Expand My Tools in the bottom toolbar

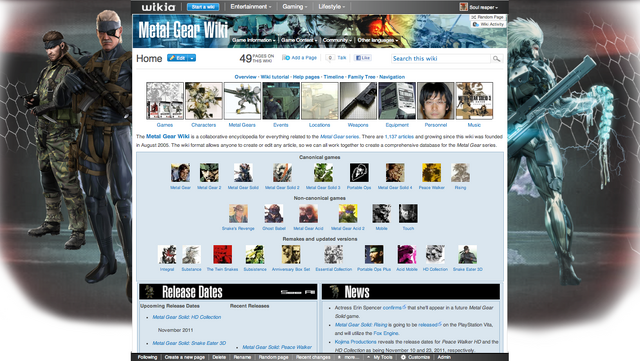click(380, 357)
